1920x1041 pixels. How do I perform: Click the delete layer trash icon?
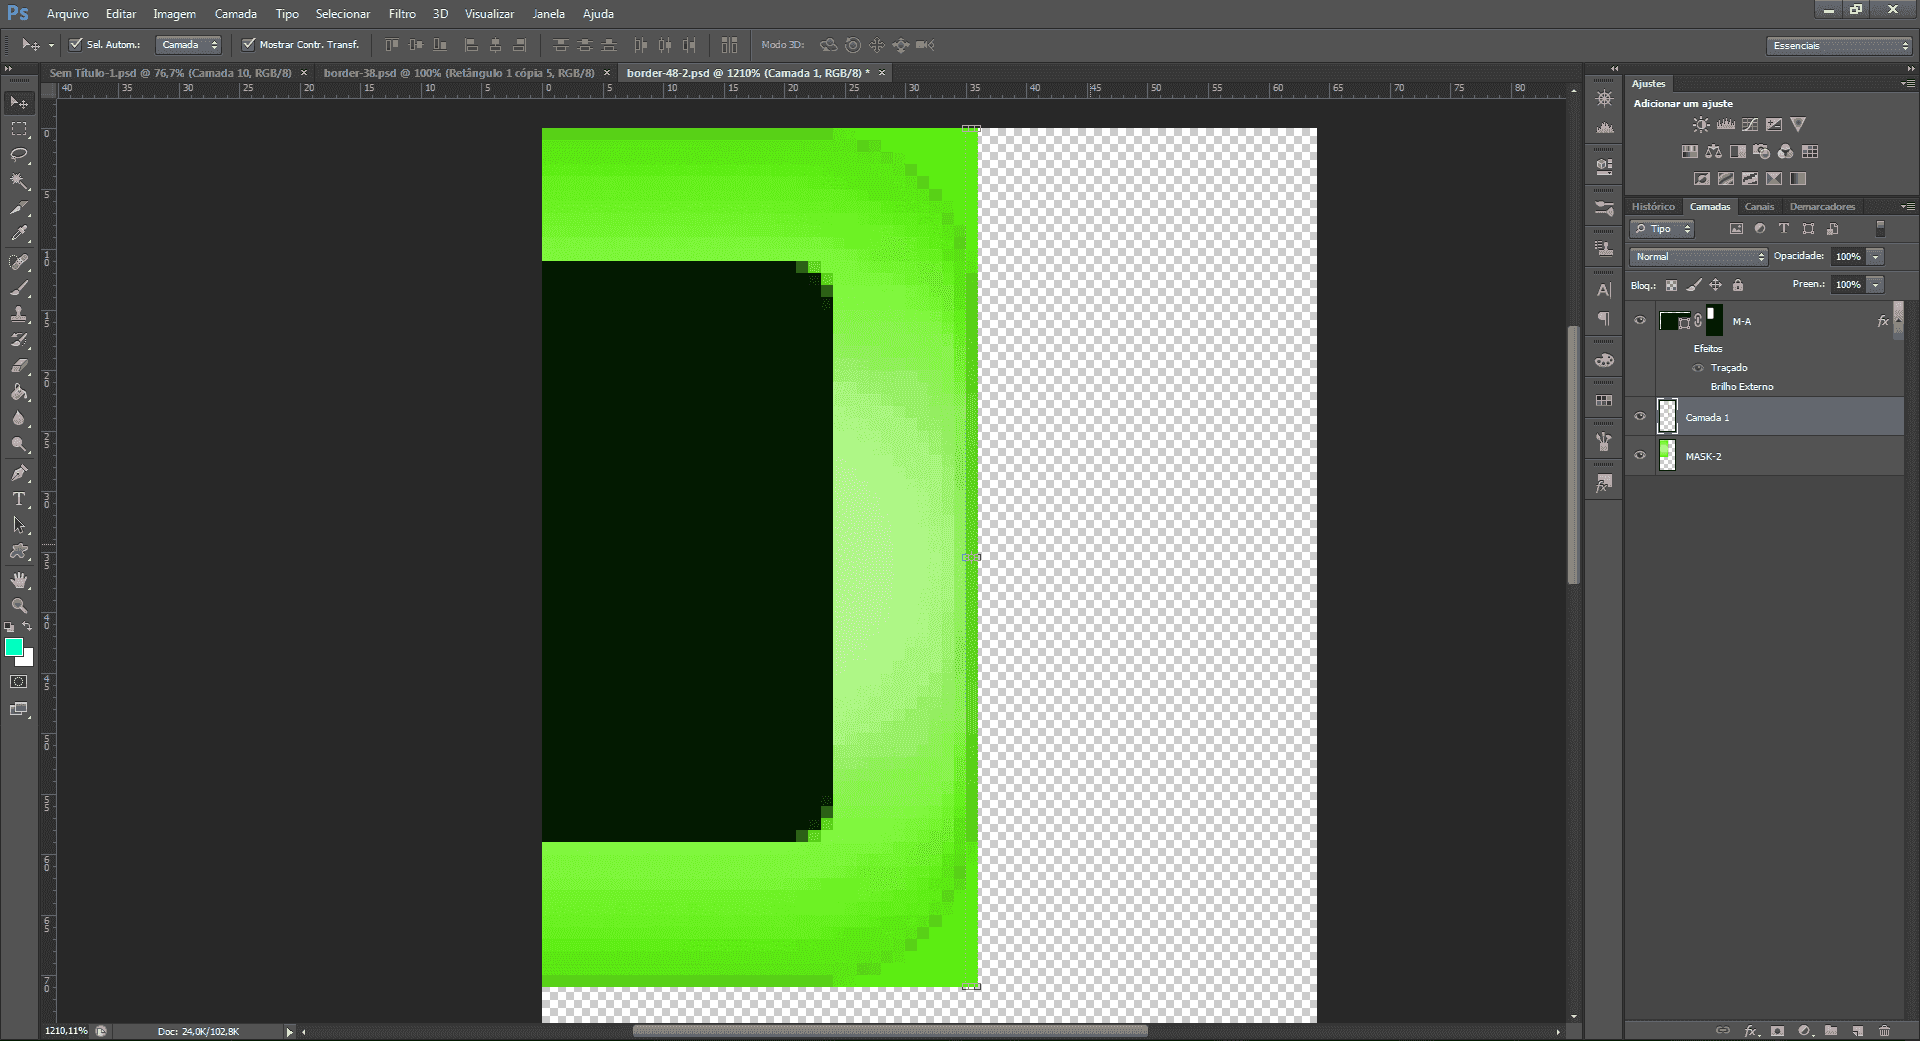point(1884,1031)
